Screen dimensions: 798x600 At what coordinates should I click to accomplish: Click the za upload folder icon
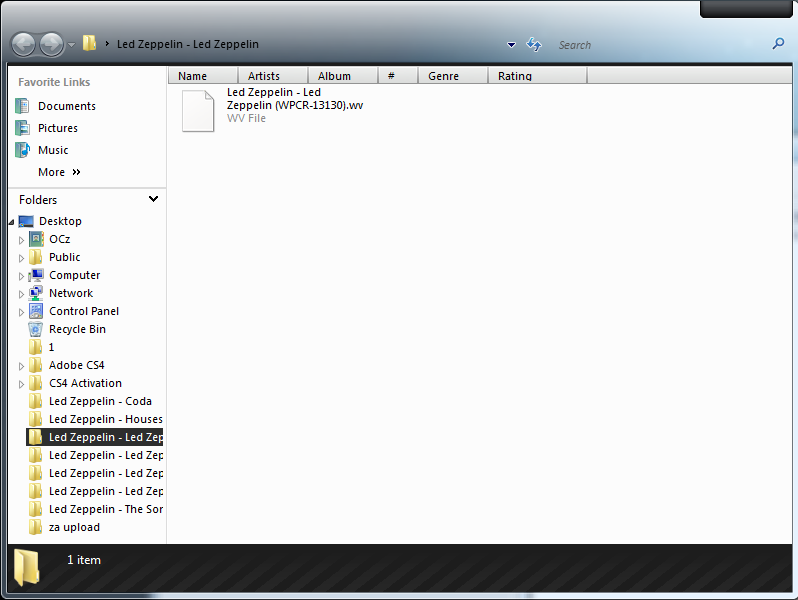point(36,527)
